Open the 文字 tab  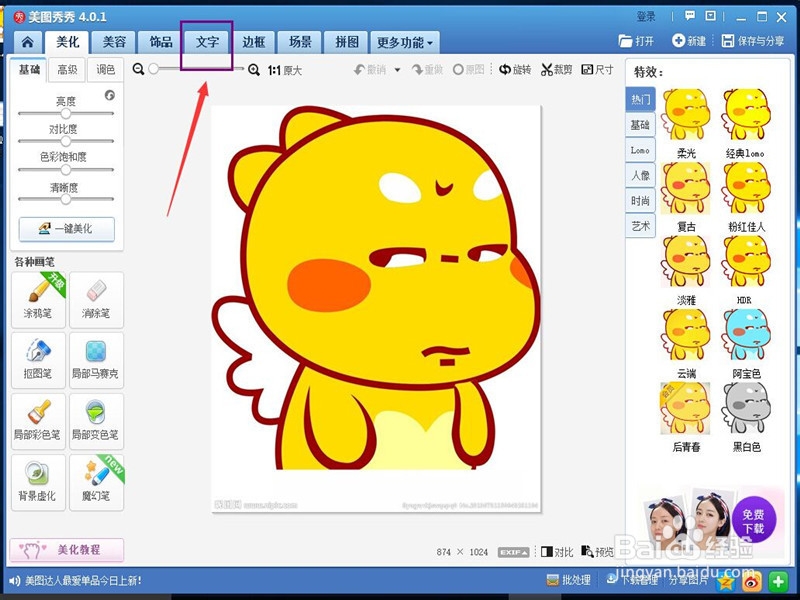tap(207, 42)
